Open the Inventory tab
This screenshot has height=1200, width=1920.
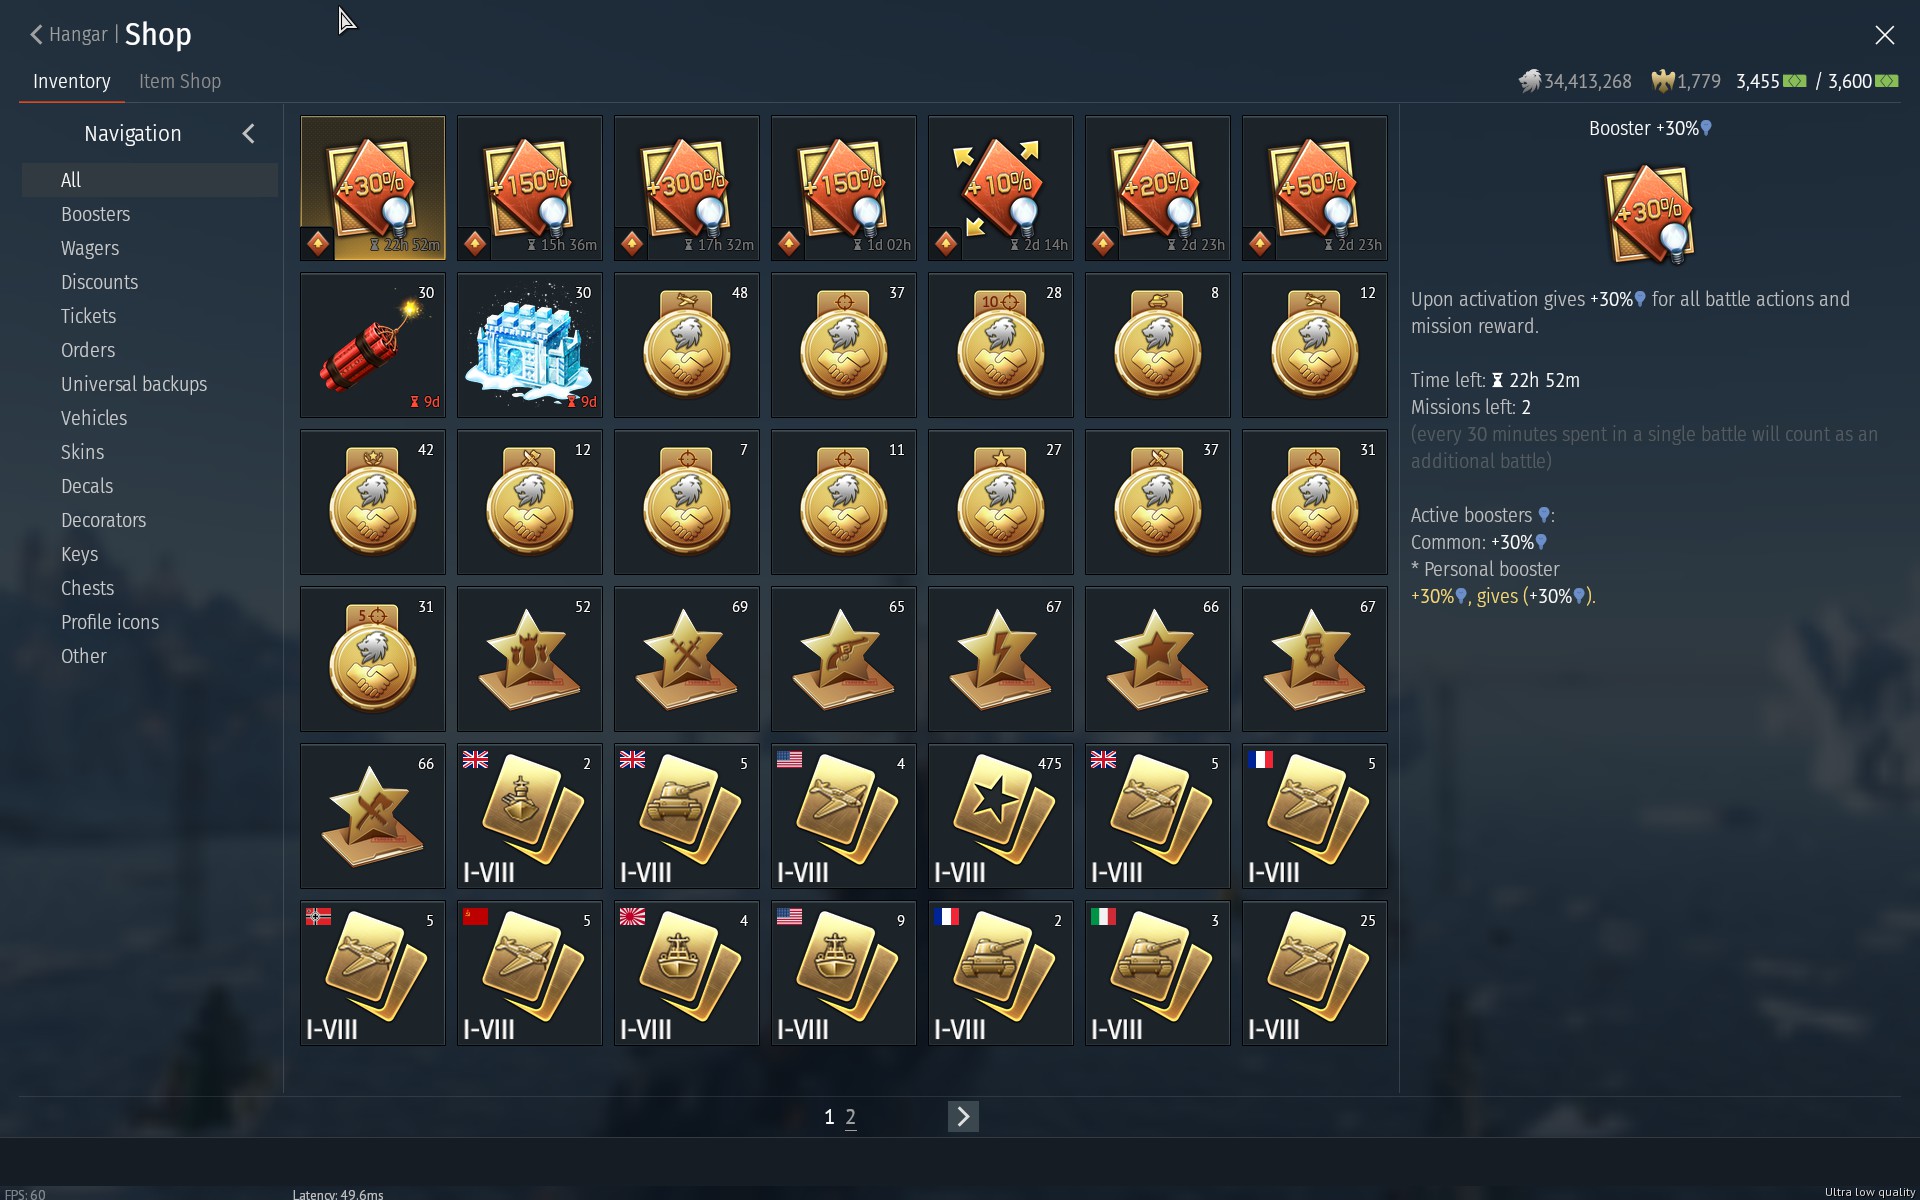pyautogui.click(x=71, y=81)
